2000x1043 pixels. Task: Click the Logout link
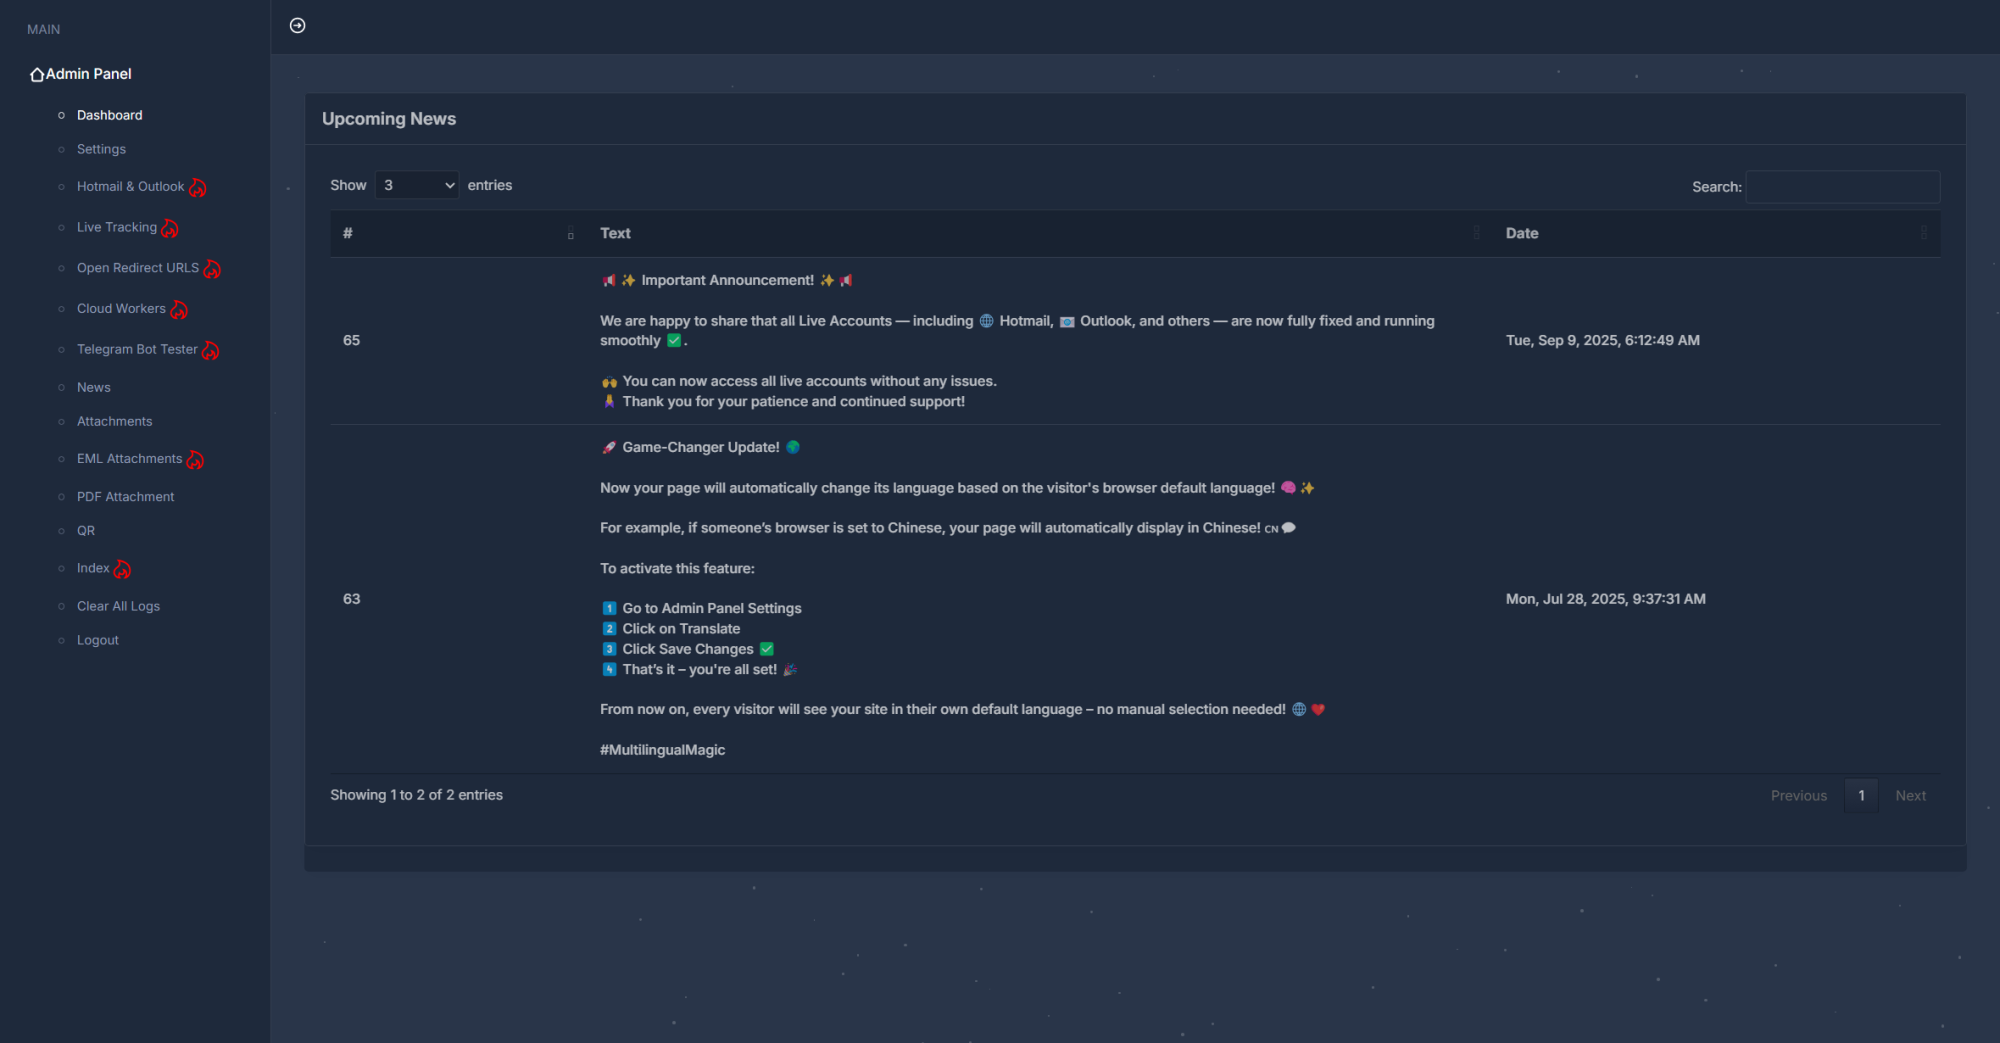pyautogui.click(x=97, y=640)
